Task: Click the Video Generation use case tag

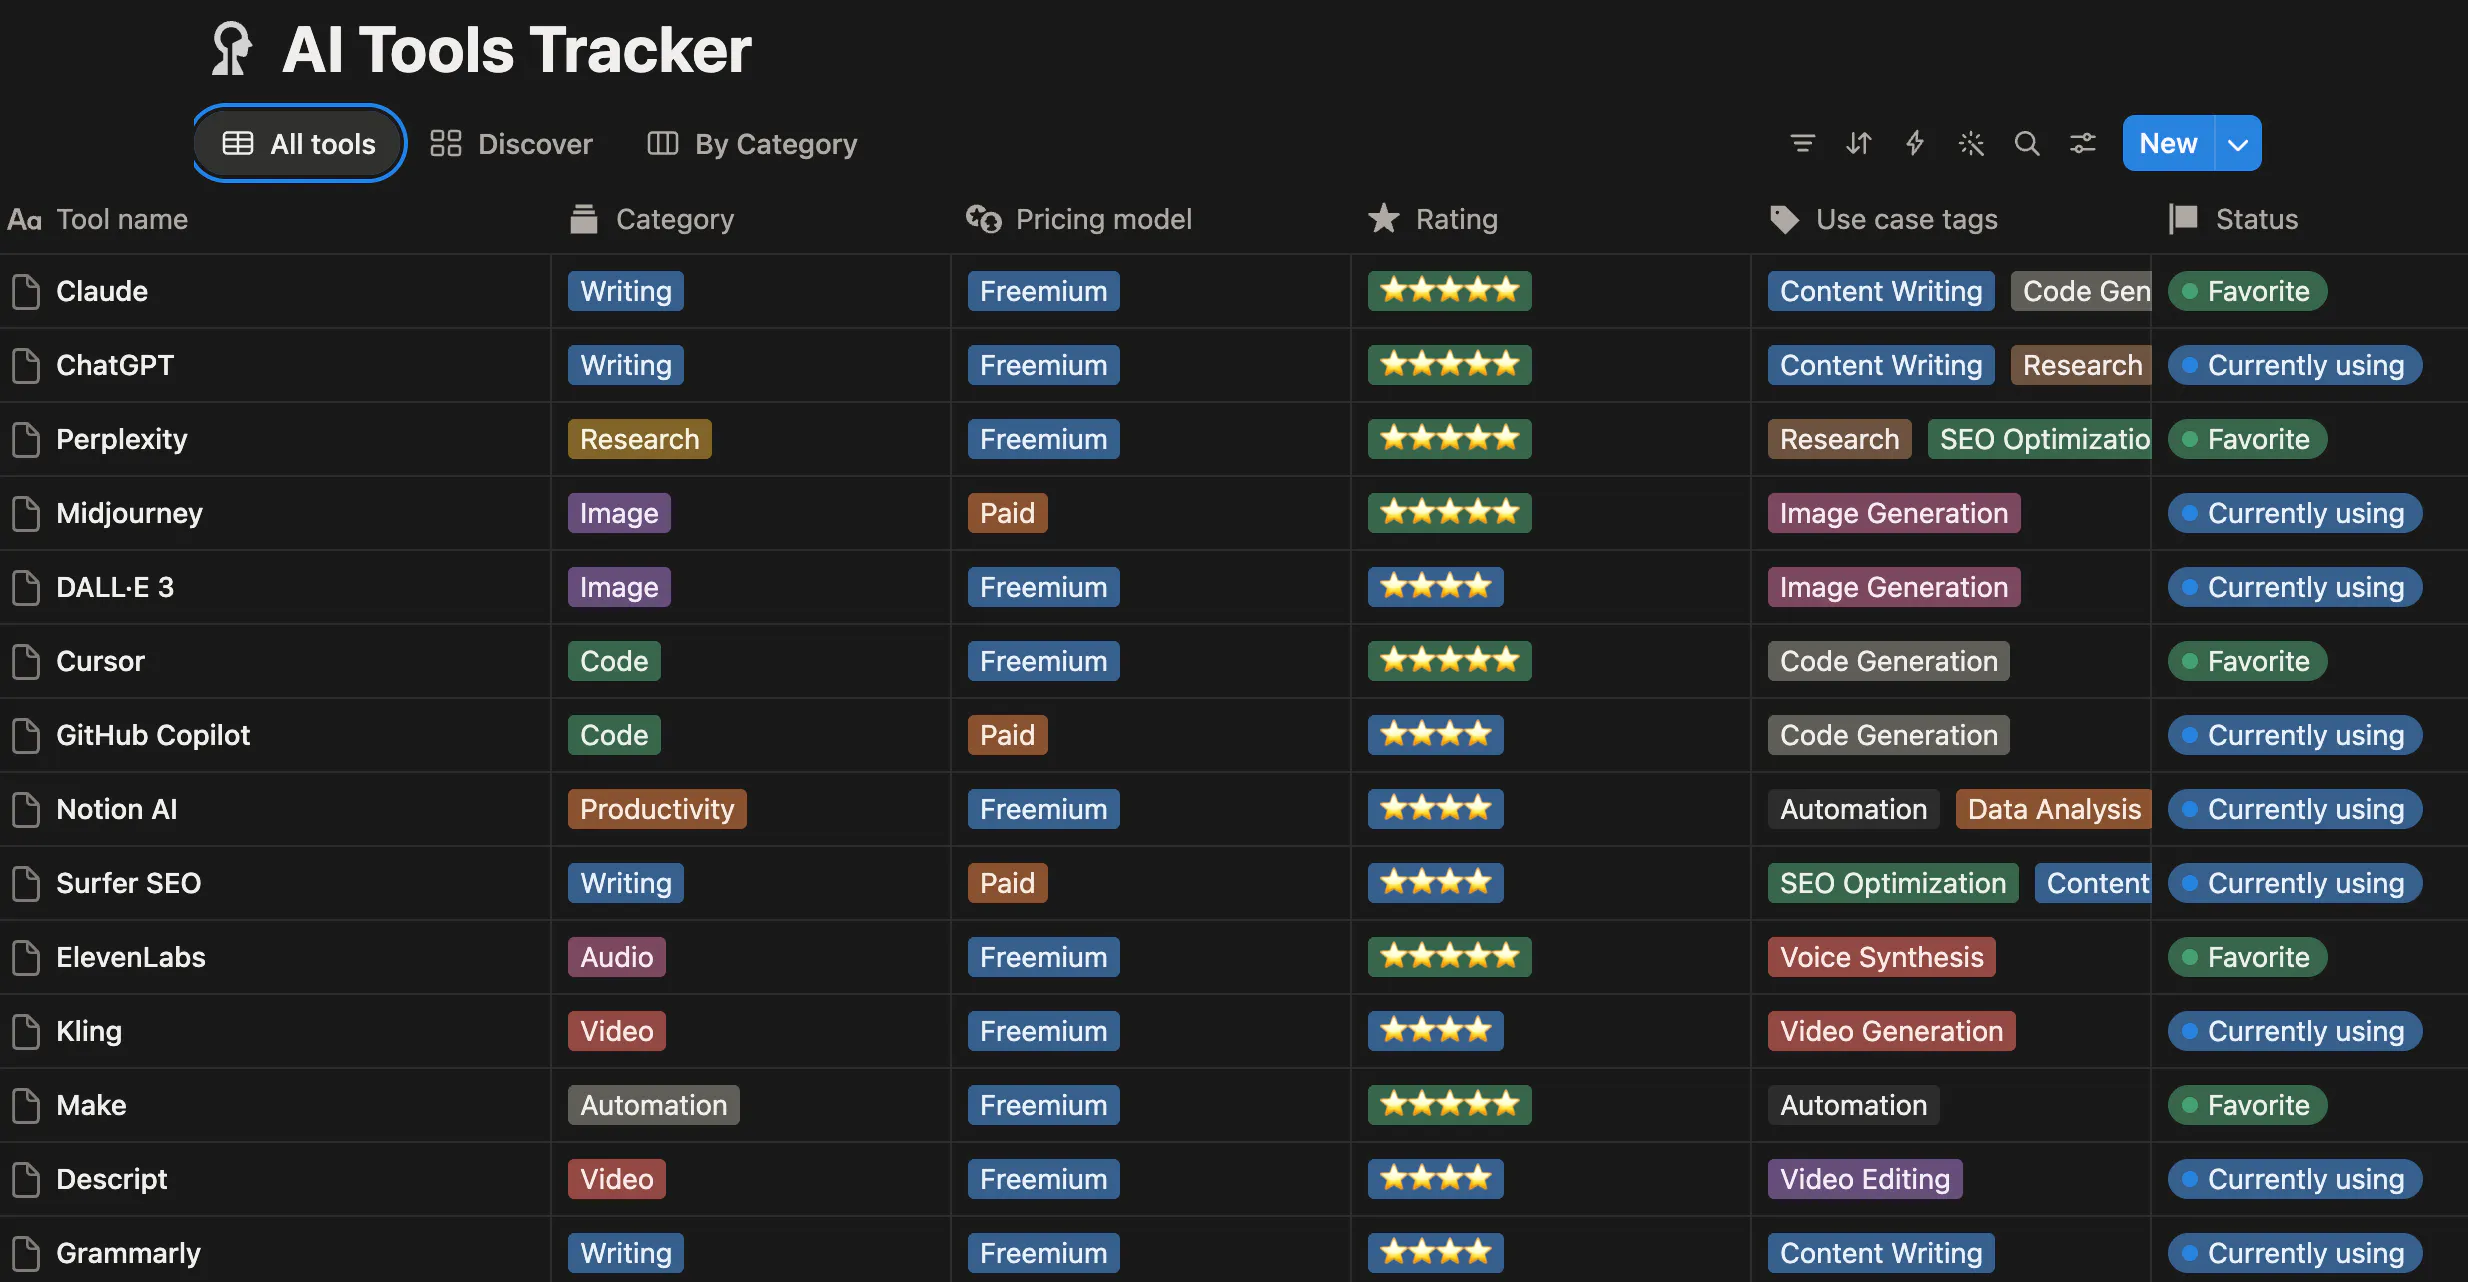Action: click(x=1891, y=1031)
